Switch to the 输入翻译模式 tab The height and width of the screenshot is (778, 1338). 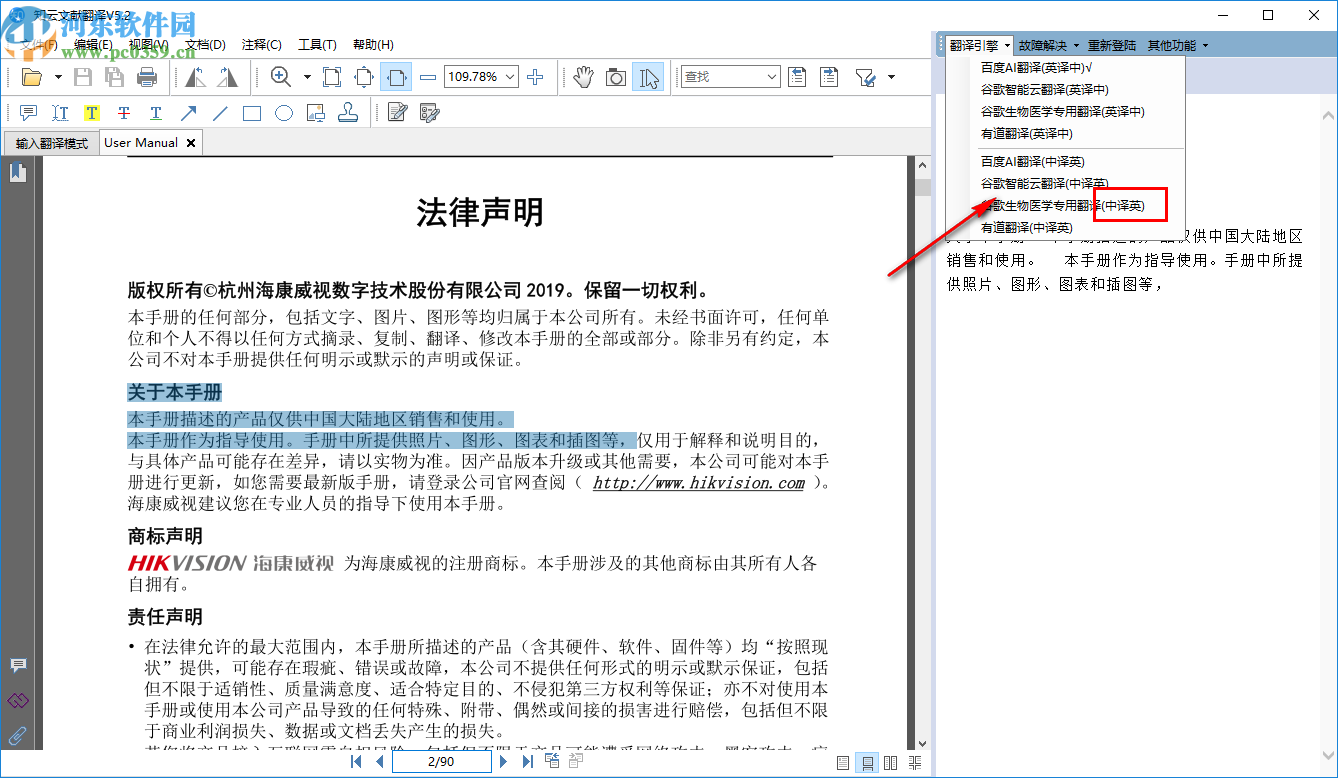[51, 143]
